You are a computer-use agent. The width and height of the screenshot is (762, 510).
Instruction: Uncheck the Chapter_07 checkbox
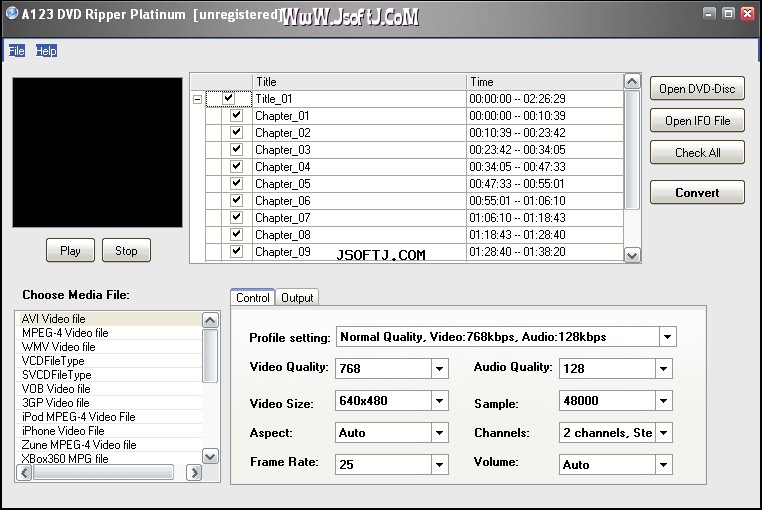236,217
